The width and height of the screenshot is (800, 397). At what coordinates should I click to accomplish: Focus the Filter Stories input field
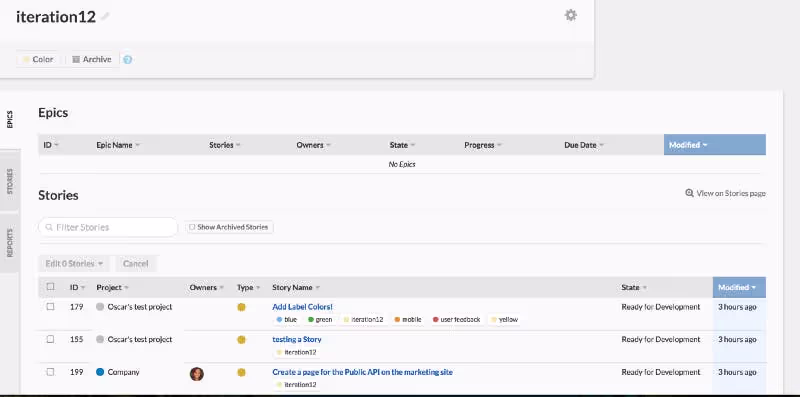tap(108, 227)
